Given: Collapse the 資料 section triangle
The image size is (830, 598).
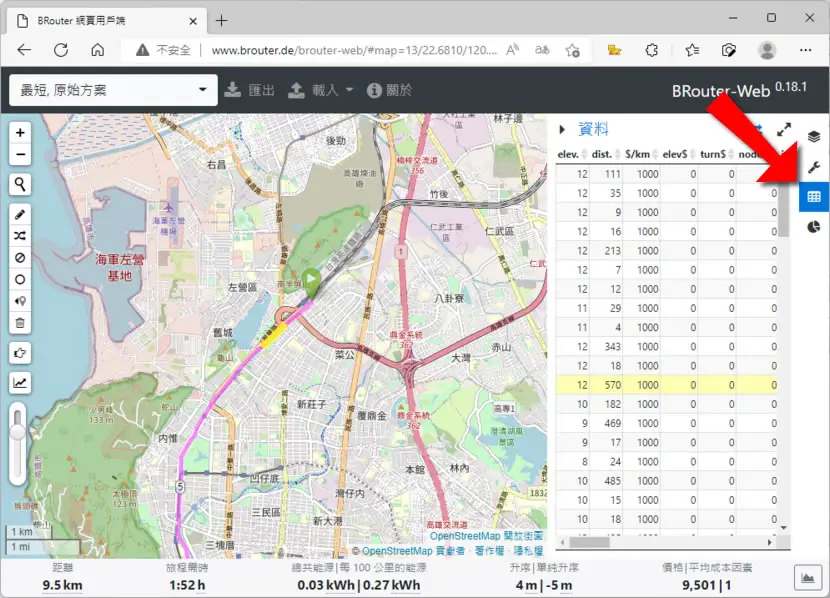Looking at the screenshot, I should [x=562, y=129].
